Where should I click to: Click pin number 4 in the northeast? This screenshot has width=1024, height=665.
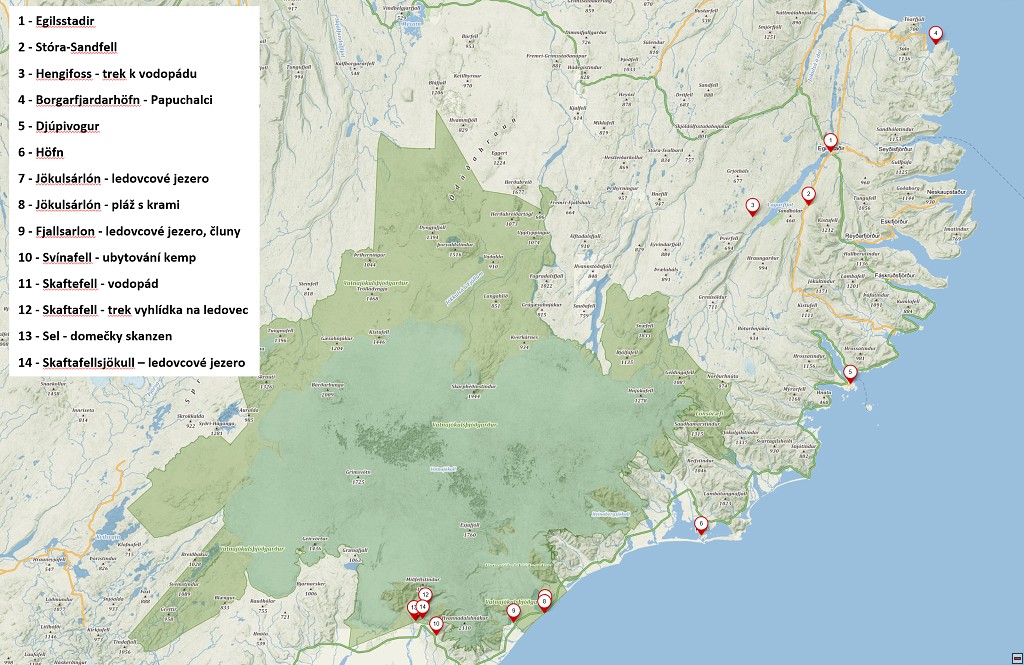[x=935, y=33]
